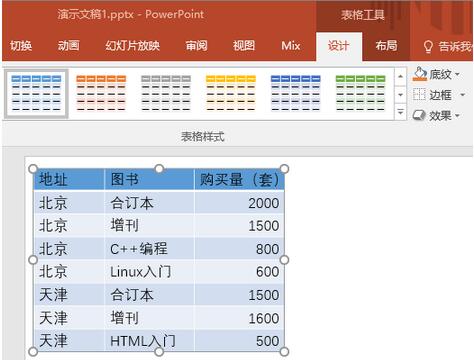Apply the green table style thumbnail
This screenshot has width=474, height=360.
click(x=360, y=93)
